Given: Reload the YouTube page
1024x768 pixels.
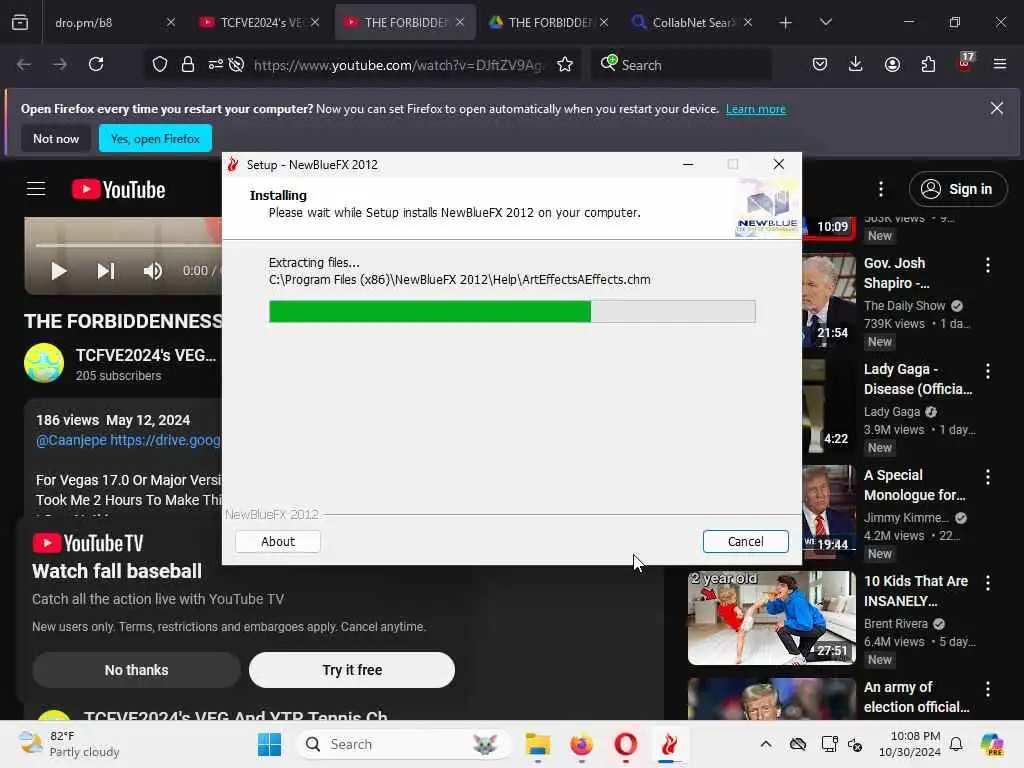Looking at the screenshot, I should pyautogui.click(x=96, y=64).
